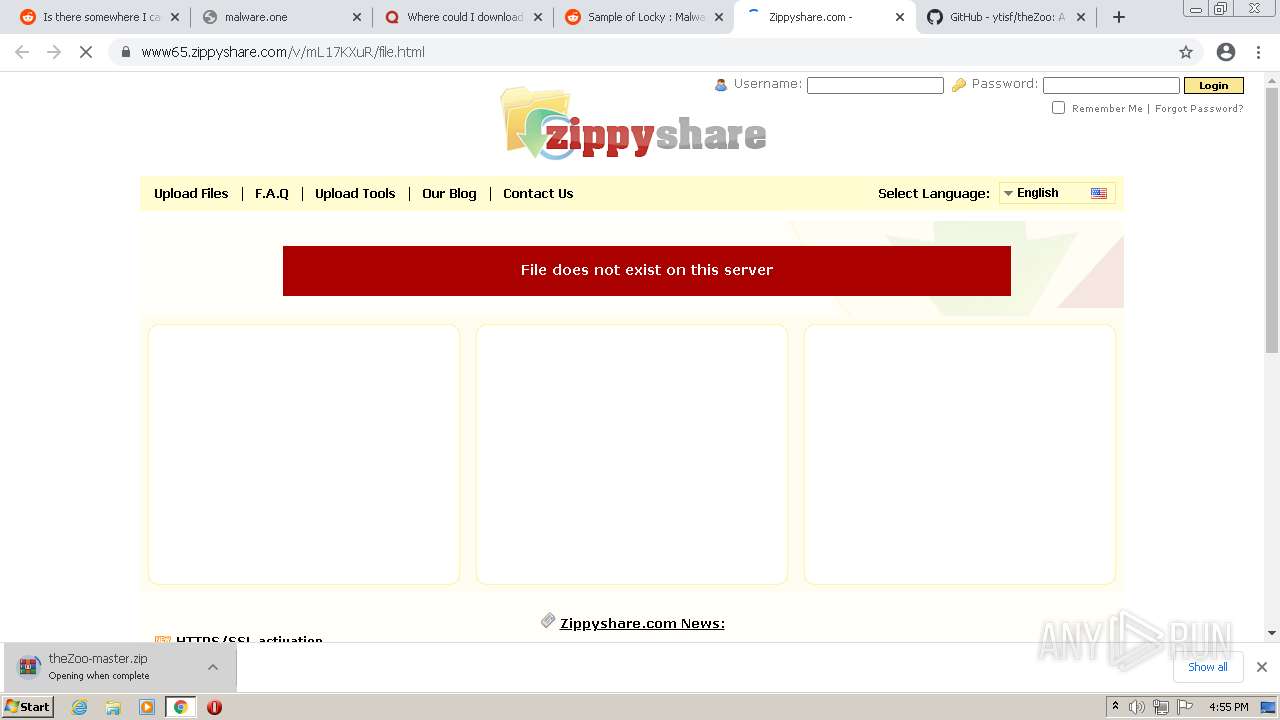Open the Zippyshare.com News heading link
Image resolution: width=1280 pixels, height=720 pixels.
pos(642,623)
